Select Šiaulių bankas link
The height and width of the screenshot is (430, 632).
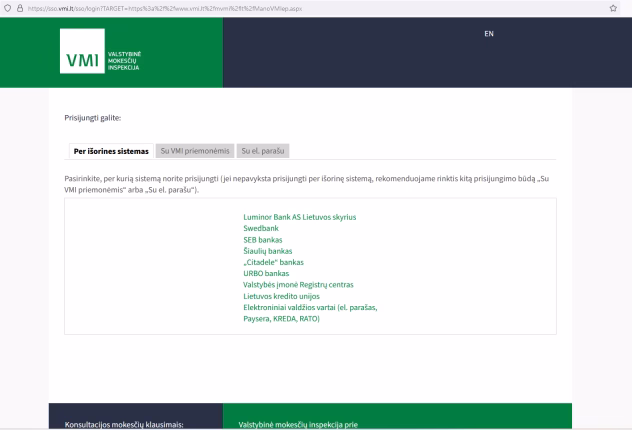[268, 251]
